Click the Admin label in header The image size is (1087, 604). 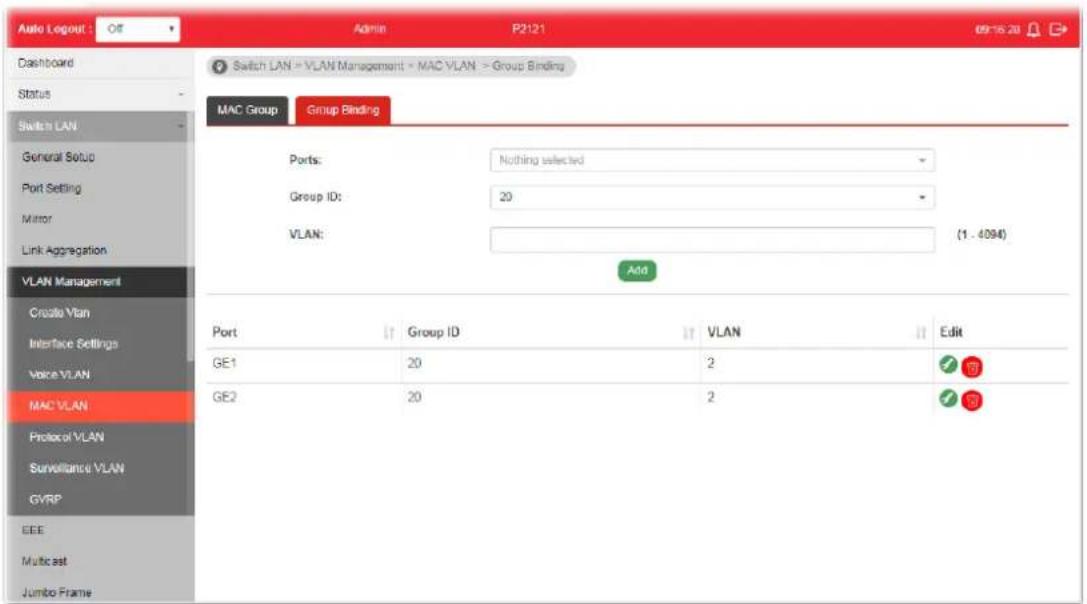tap(369, 29)
